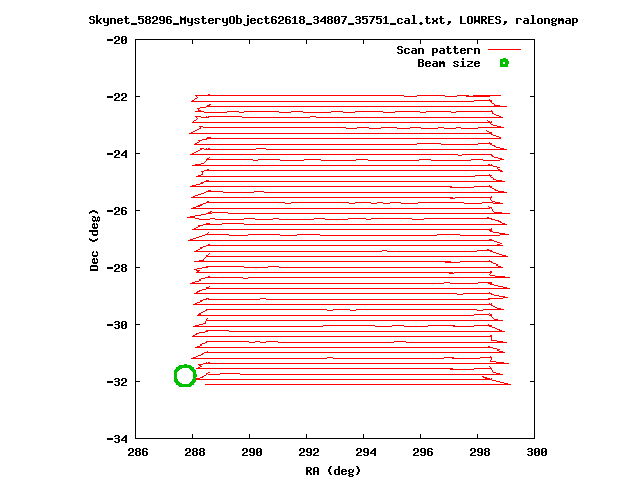The width and height of the screenshot is (640, 480).
Task: Click the -20 Dec tick label
Action: [117, 40]
